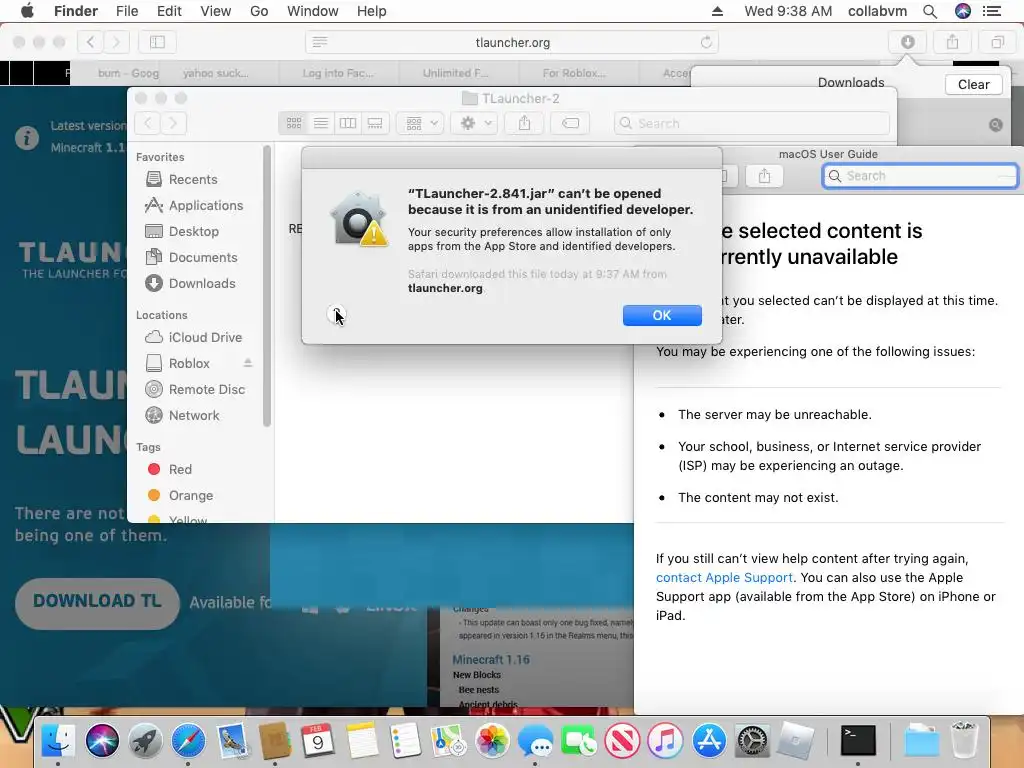Open Safari from the Dock
Viewport: 1024px width, 768px height.
coord(188,741)
